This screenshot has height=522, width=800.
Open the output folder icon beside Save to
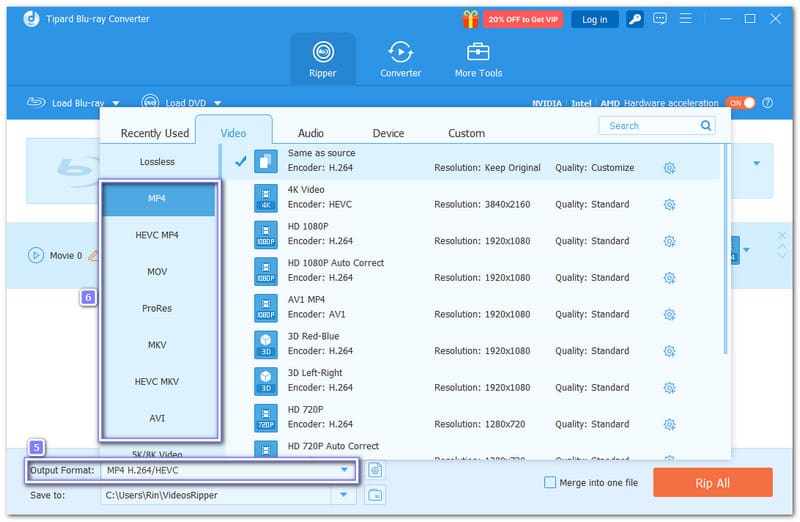click(x=375, y=494)
